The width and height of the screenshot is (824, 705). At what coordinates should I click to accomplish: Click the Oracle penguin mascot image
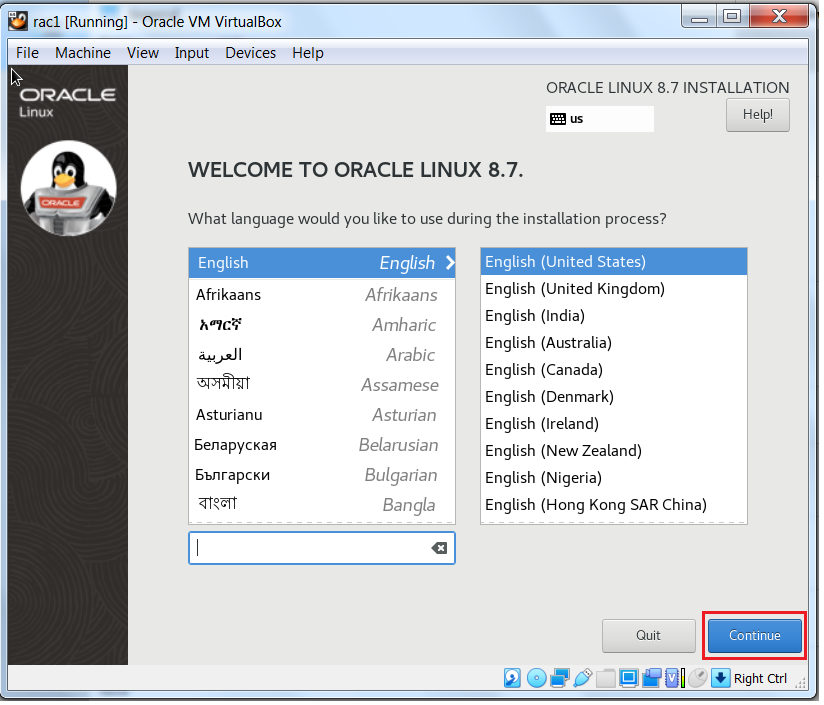click(x=69, y=189)
